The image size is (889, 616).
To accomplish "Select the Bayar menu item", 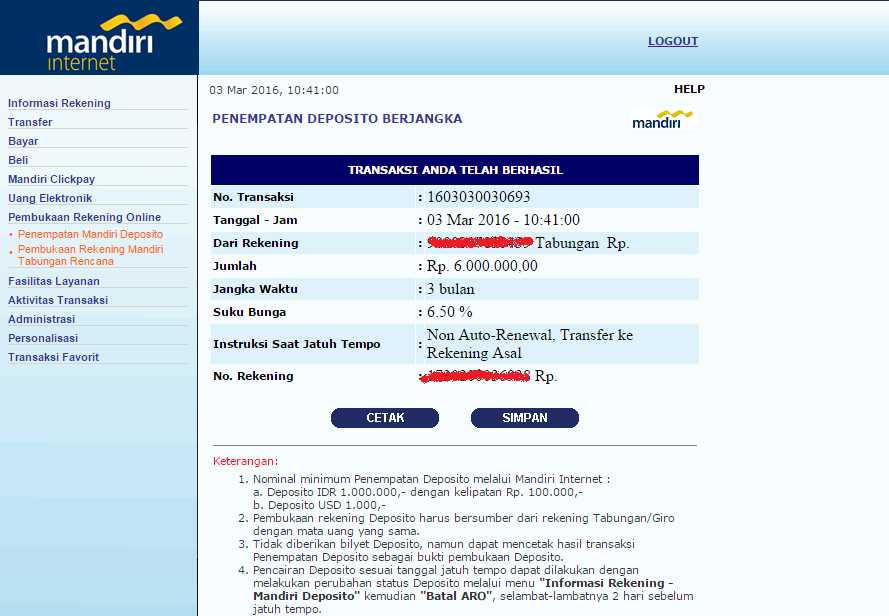I will 22,141.
